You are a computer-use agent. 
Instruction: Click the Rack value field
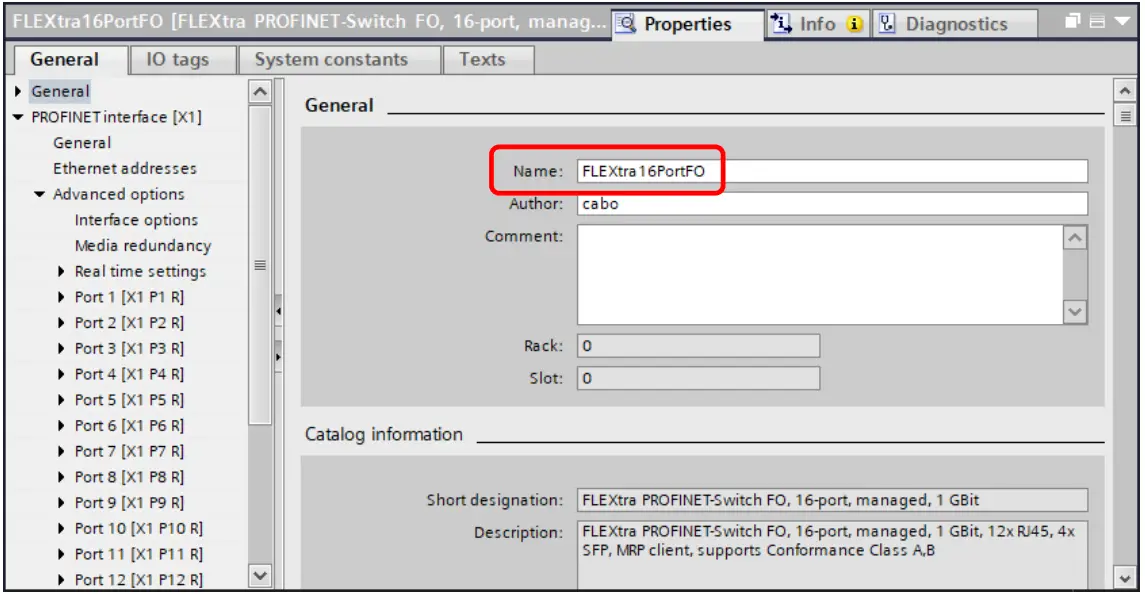pyautogui.click(x=698, y=346)
